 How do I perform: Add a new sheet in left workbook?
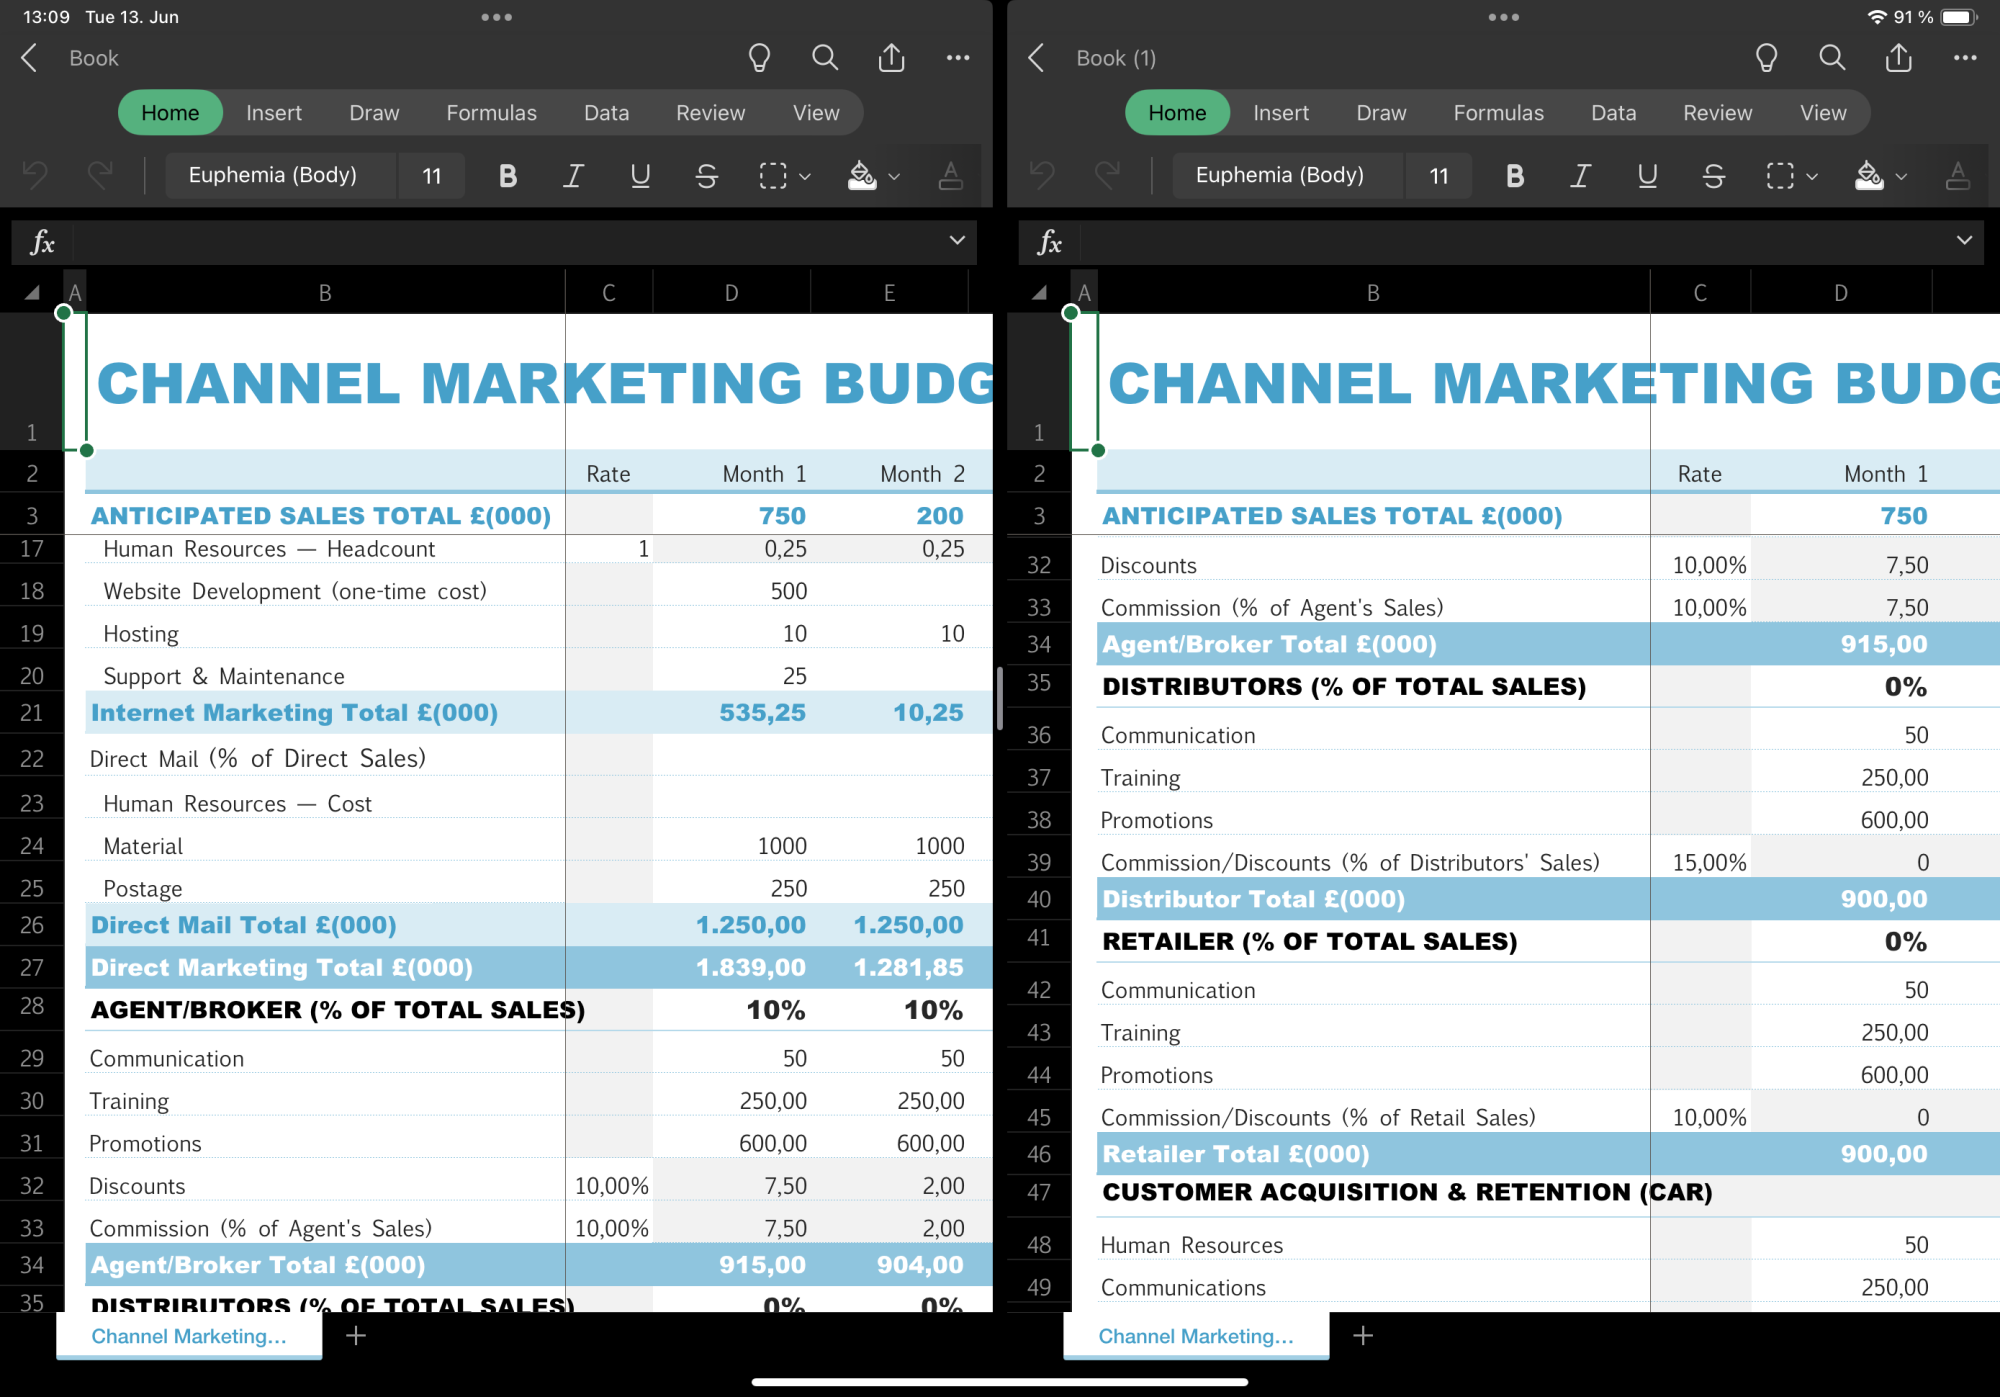click(356, 1336)
